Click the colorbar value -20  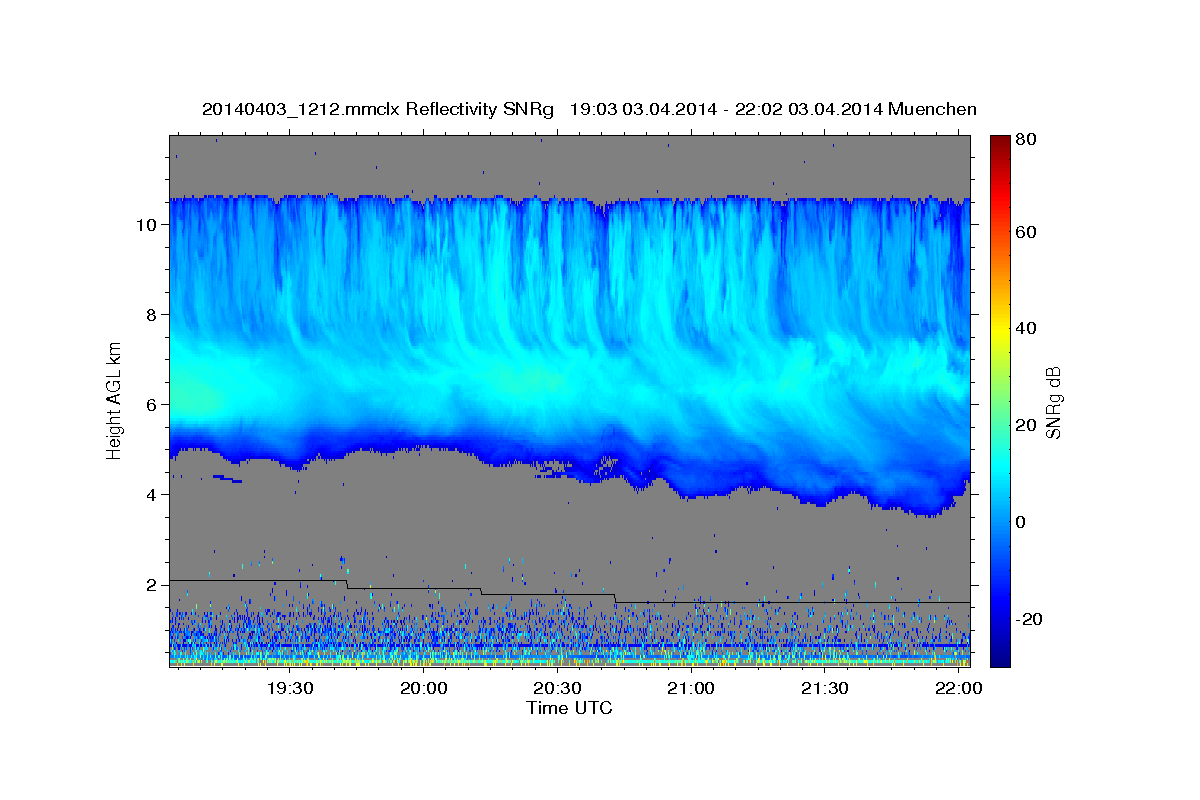coord(1029,619)
